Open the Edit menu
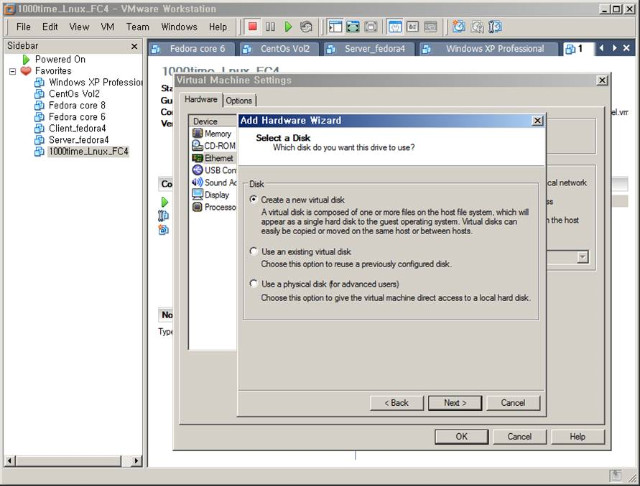The width and height of the screenshot is (640, 486). tap(50, 27)
